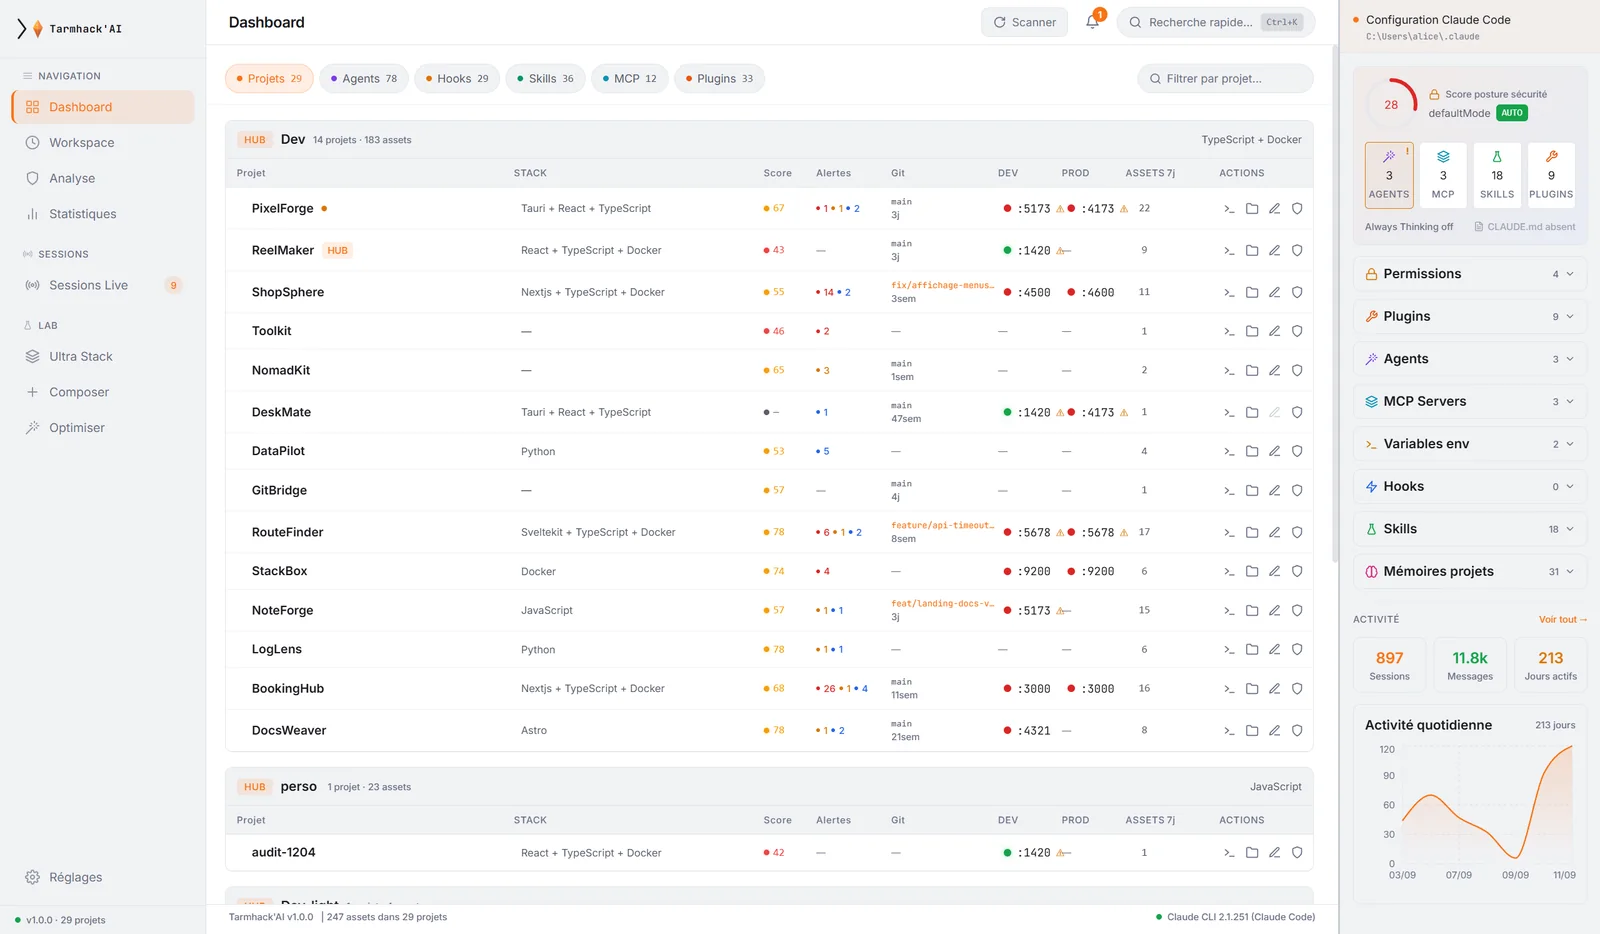This screenshot has width=1600, height=934.
Task: Expand the Variables env section
Action: [x=1470, y=444]
